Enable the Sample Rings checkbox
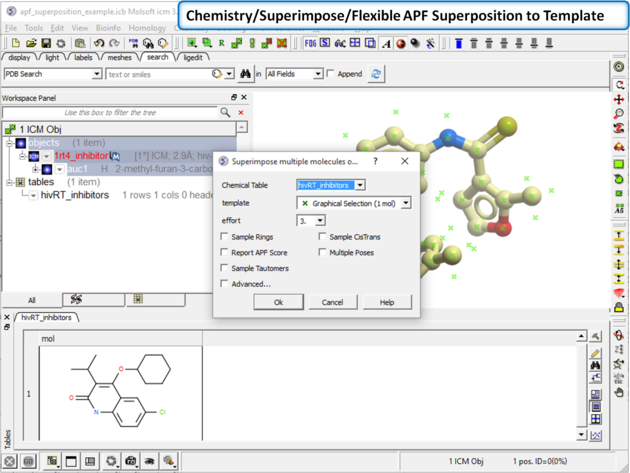This screenshot has width=630, height=473. tap(225, 237)
